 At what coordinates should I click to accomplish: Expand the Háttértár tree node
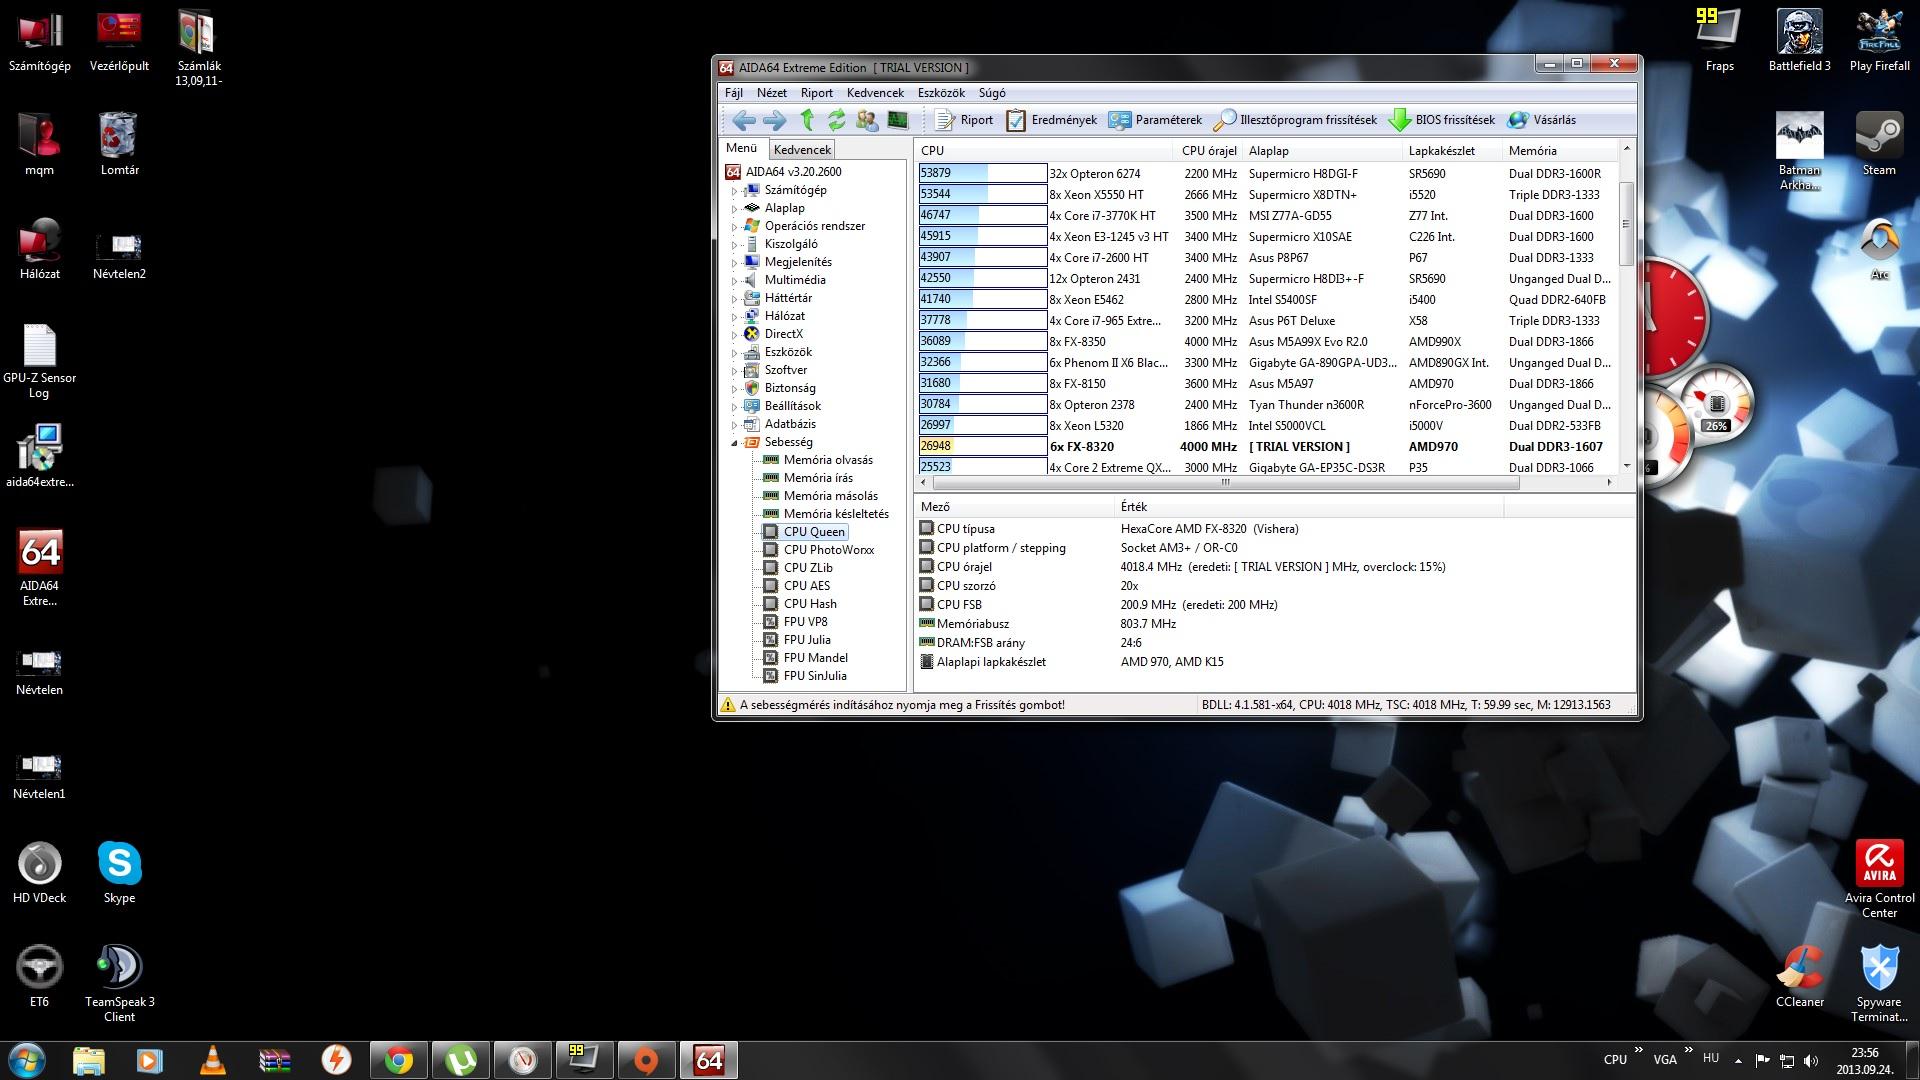coord(734,298)
